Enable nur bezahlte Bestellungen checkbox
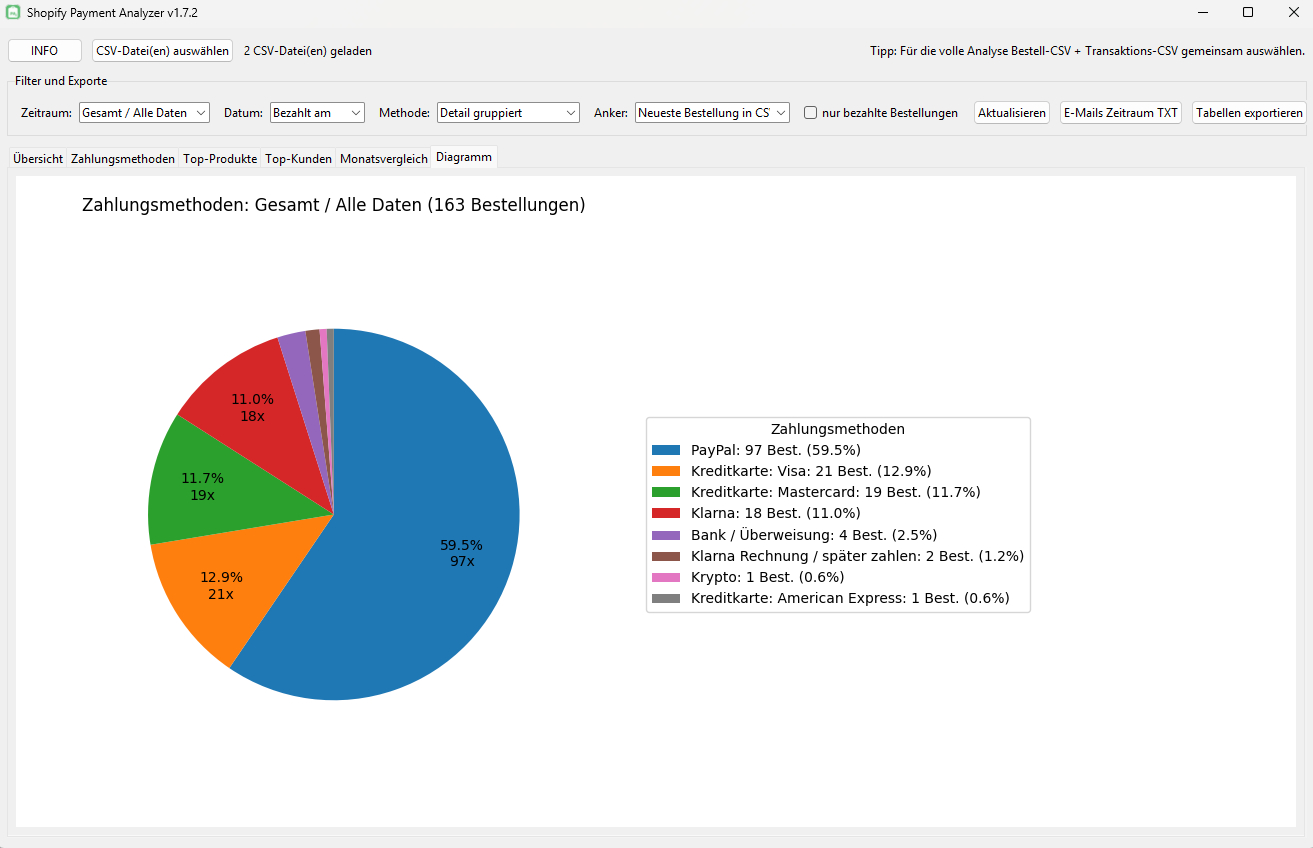This screenshot has width=1313, height=848. (x=811, y=113)
